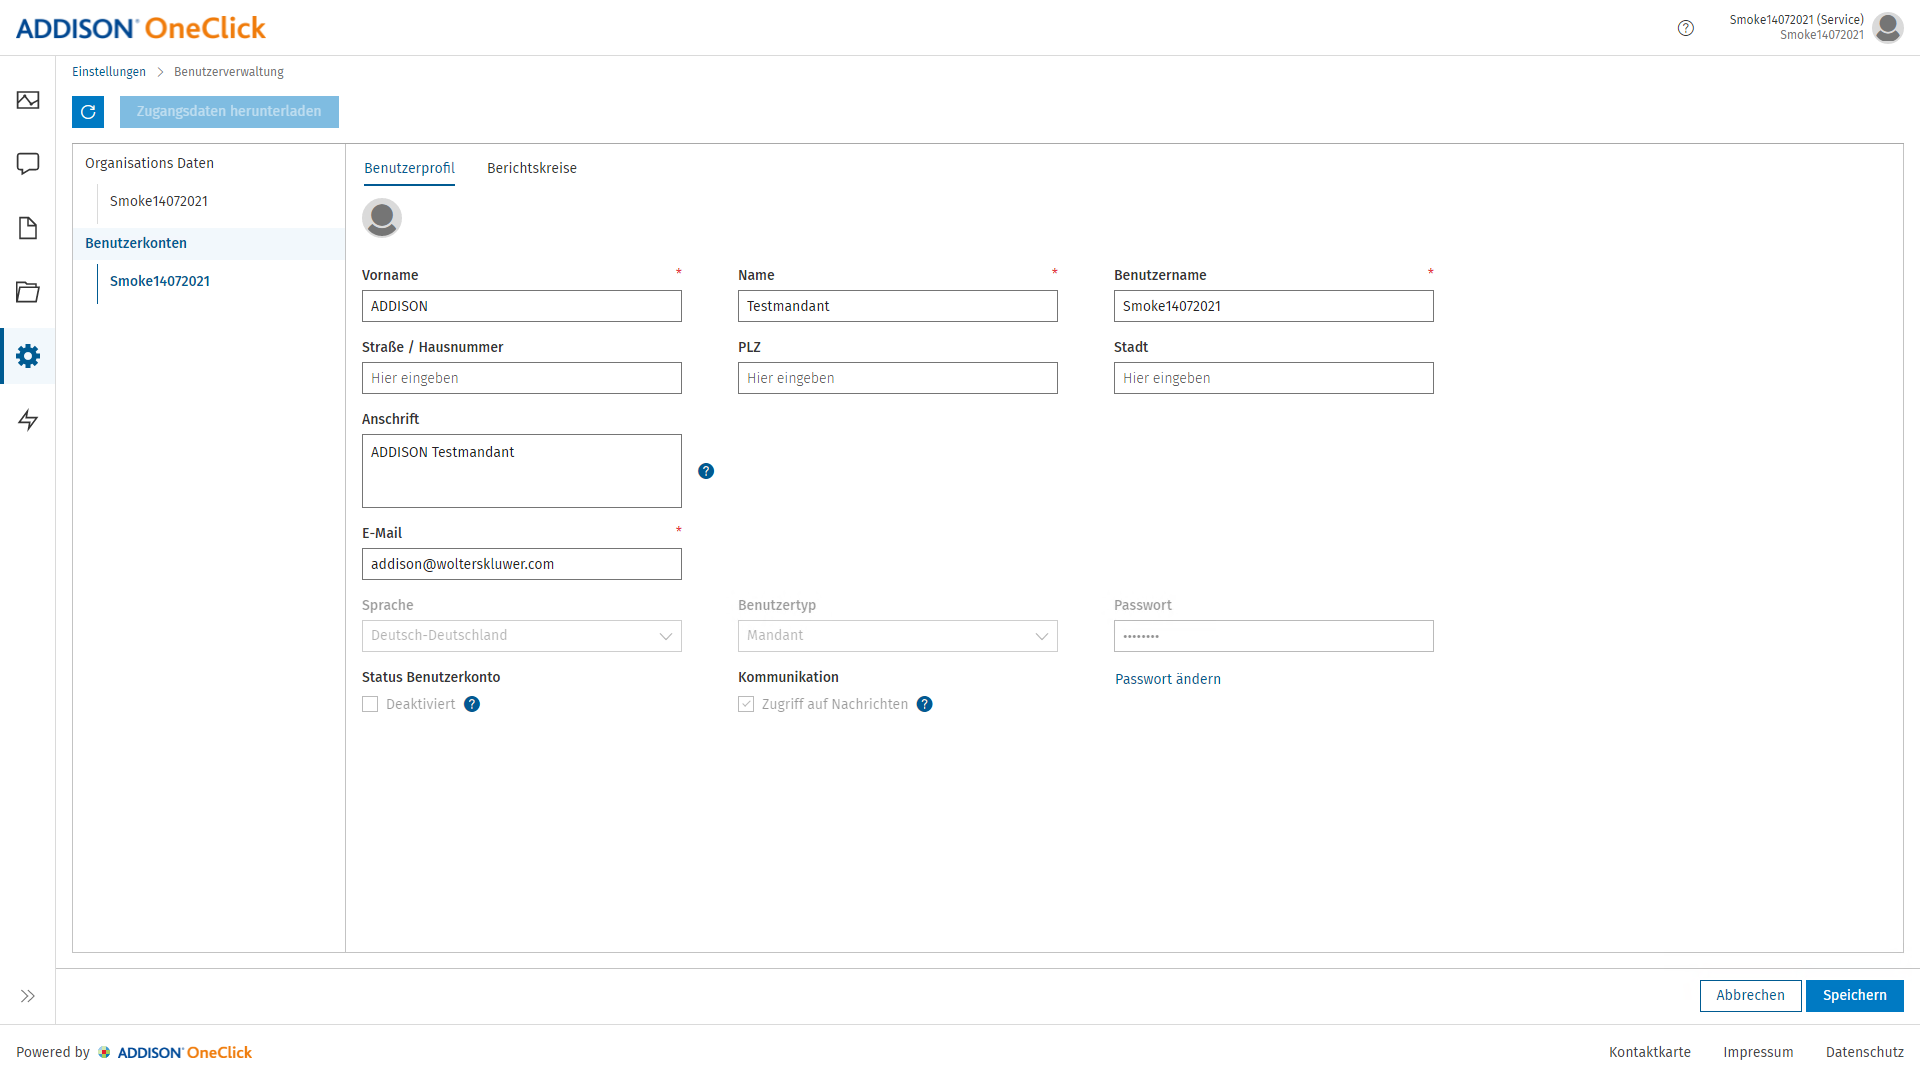Open the lightning bolt icon in sidebar
1920x1080 pixels.
point(28,420)
